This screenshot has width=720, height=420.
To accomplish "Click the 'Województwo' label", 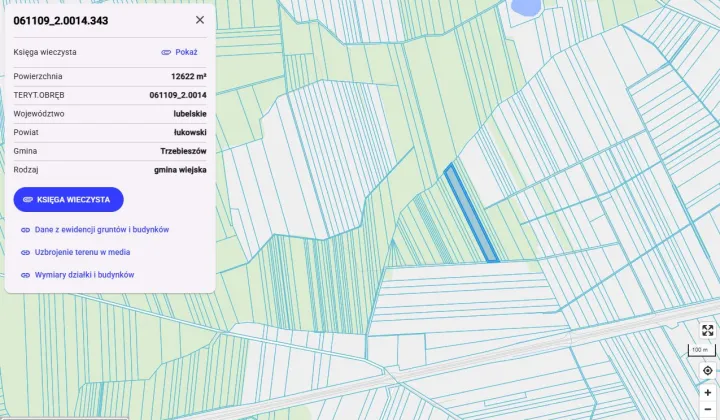I will coord(39,114).
